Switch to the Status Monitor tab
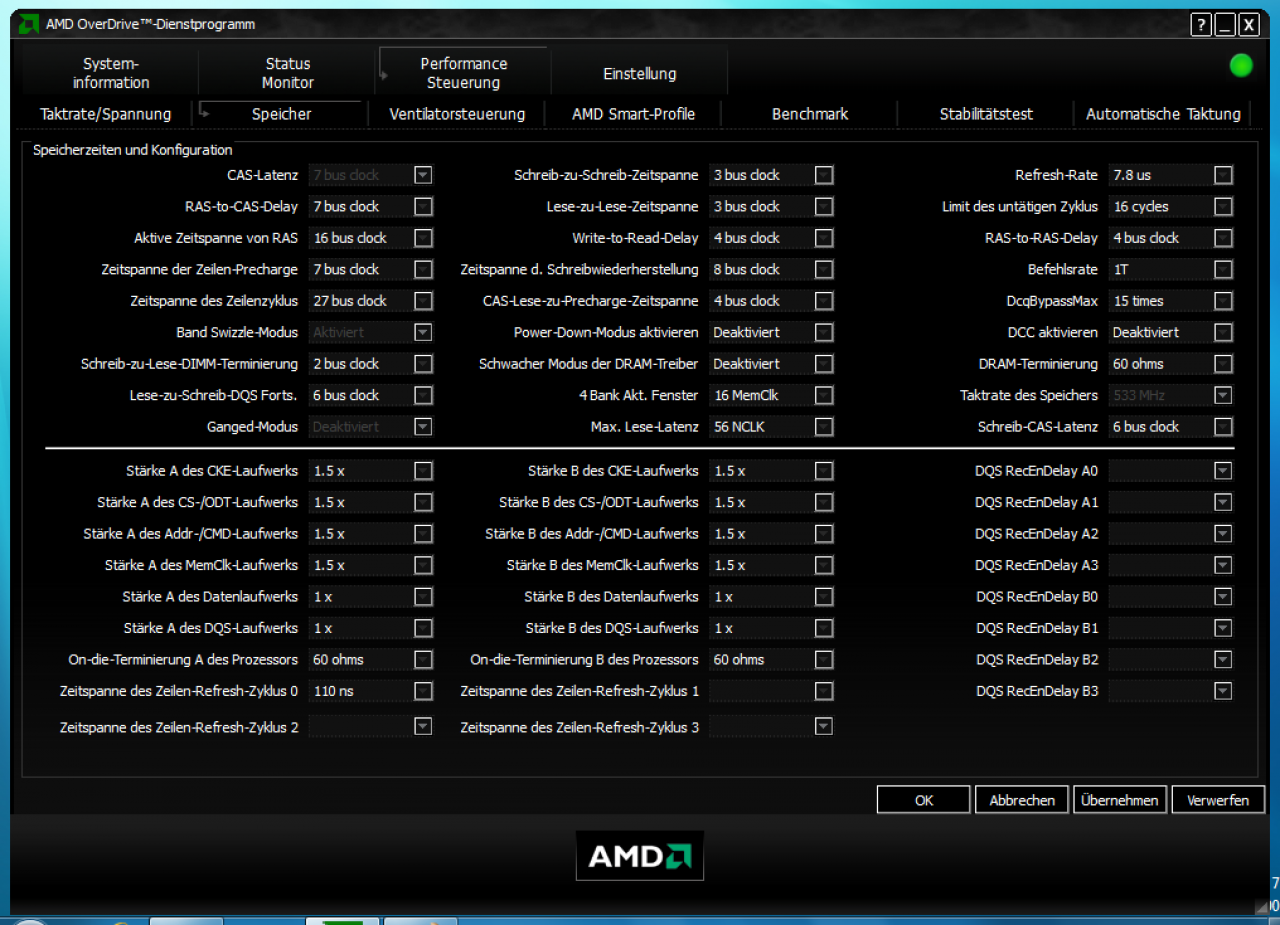 coord(288,73)
